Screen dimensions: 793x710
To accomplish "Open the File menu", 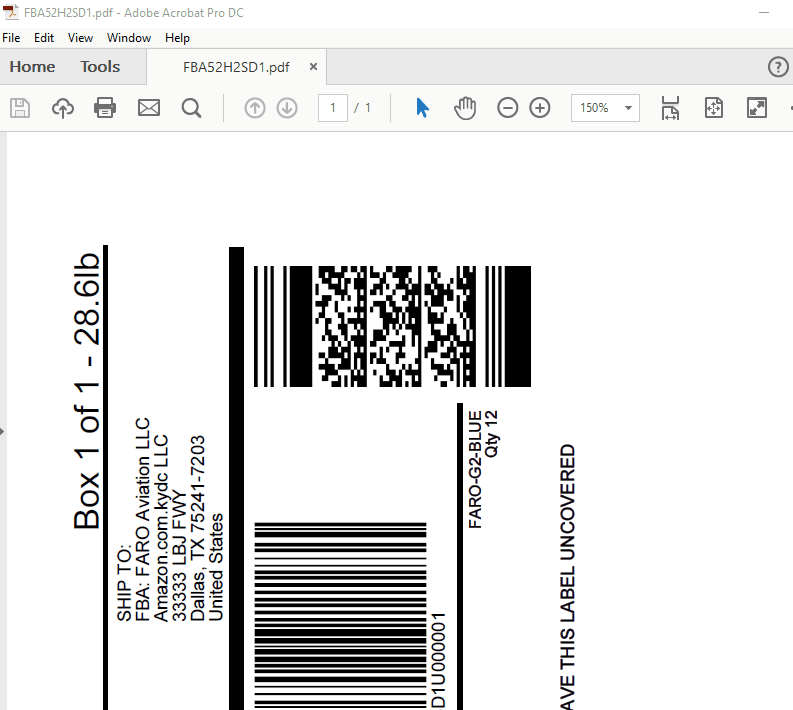I will click(11, 38).
